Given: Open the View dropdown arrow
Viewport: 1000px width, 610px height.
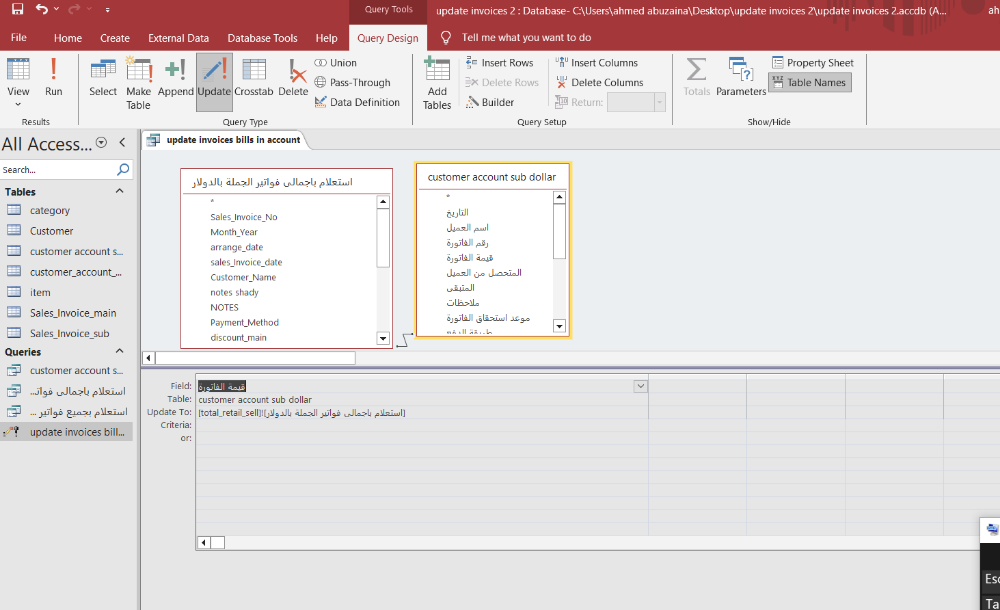Looking at the screenshot, I should 18,104.
